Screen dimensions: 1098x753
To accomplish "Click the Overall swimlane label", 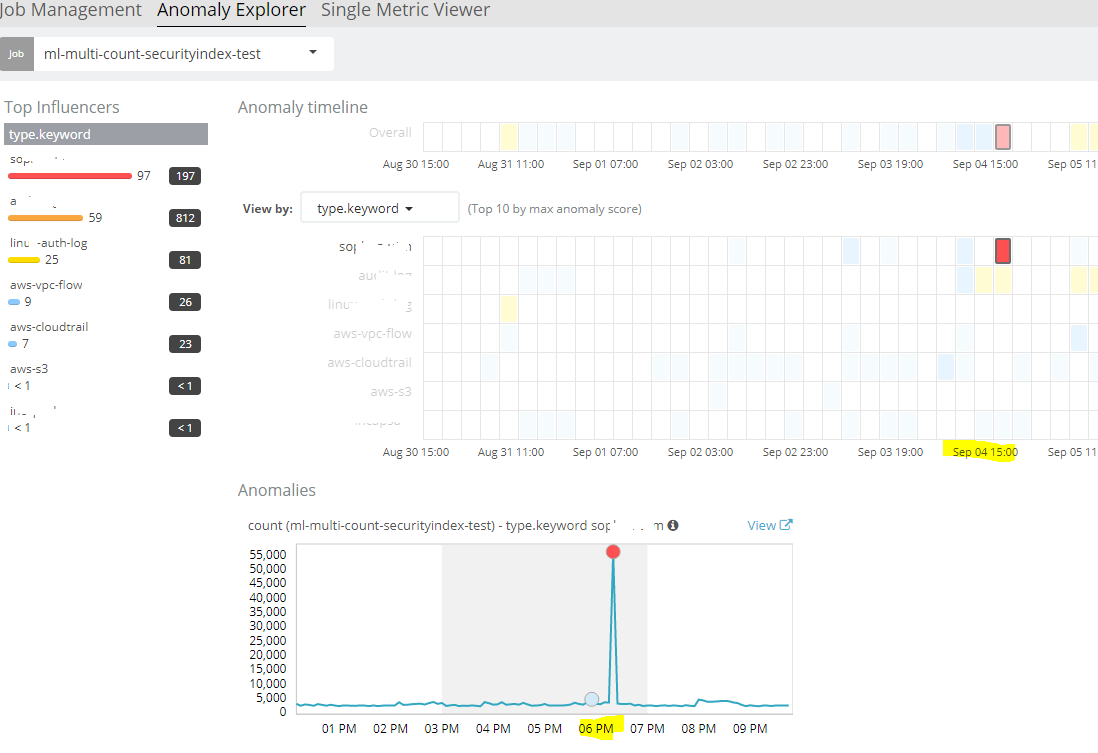I will coord(390,132).
